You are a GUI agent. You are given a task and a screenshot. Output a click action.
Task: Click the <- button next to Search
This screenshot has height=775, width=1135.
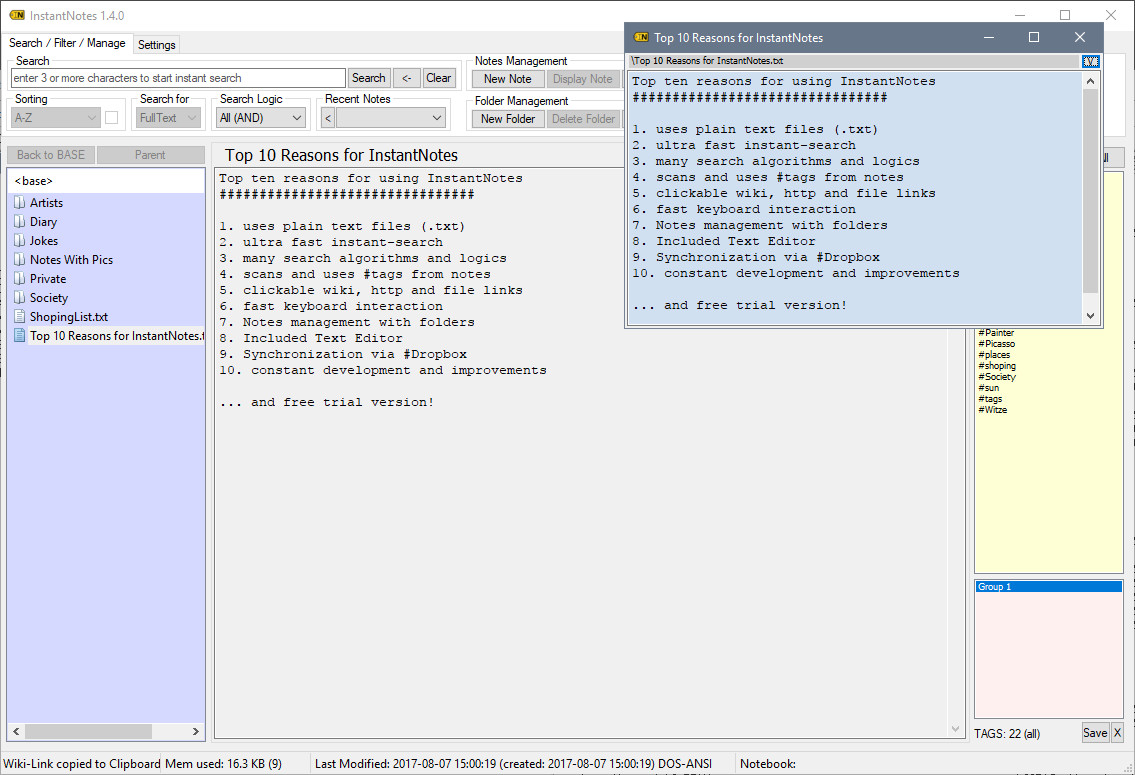(x=406, y=77)
